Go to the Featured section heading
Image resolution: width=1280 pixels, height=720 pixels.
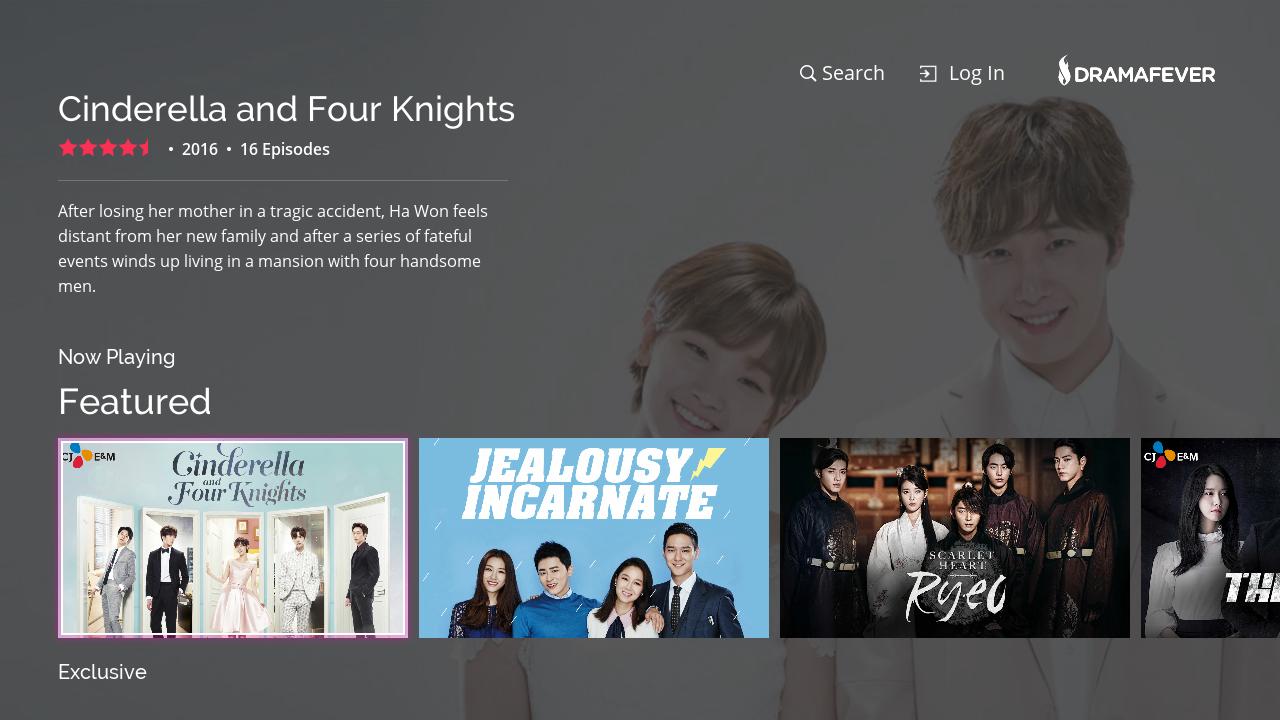(134, 402)
